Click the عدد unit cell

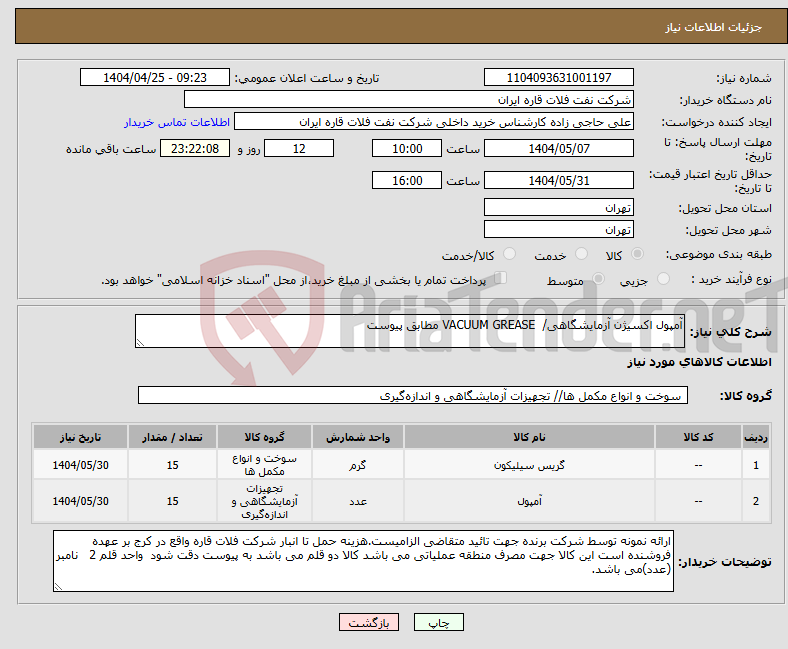[358, 501]
